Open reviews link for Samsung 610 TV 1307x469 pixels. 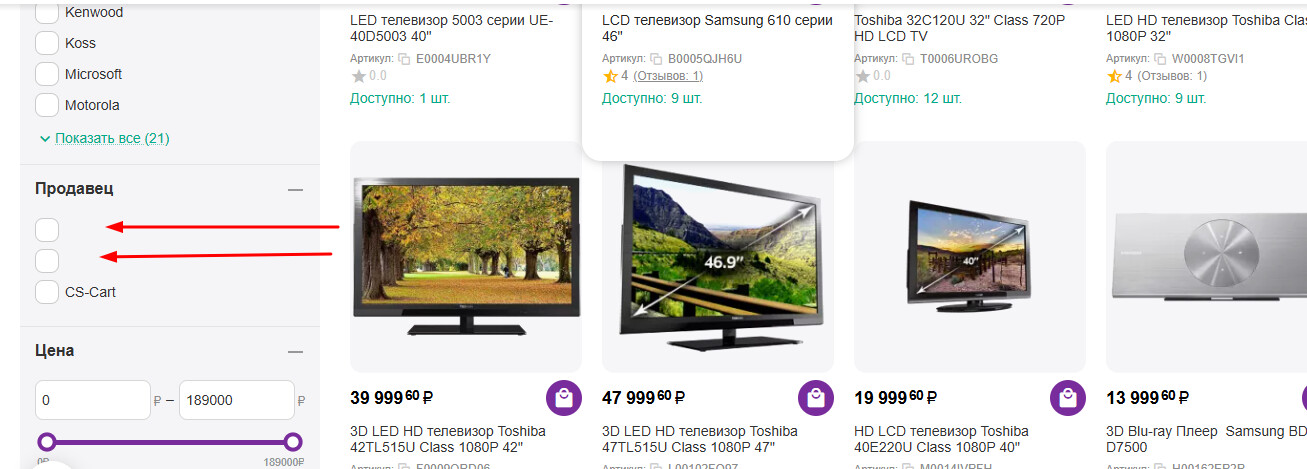[668, 76]
